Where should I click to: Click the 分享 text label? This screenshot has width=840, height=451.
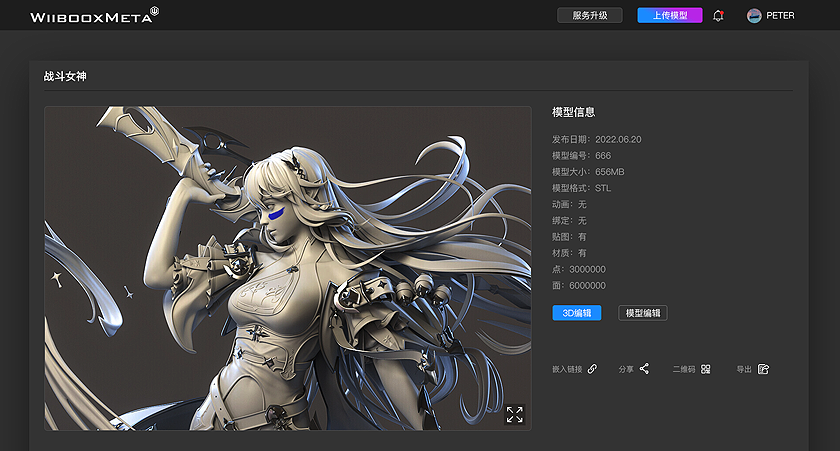[626, 369]
